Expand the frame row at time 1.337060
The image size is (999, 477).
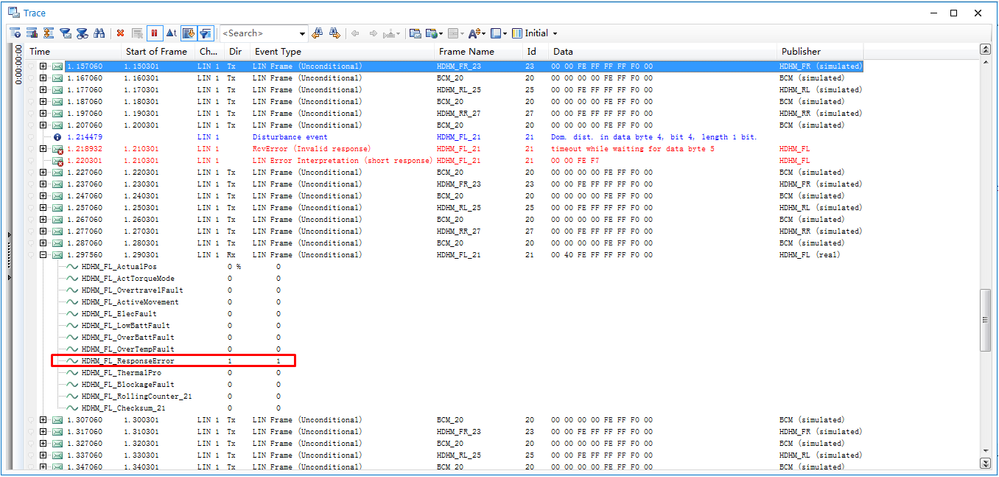click(43, 455)
